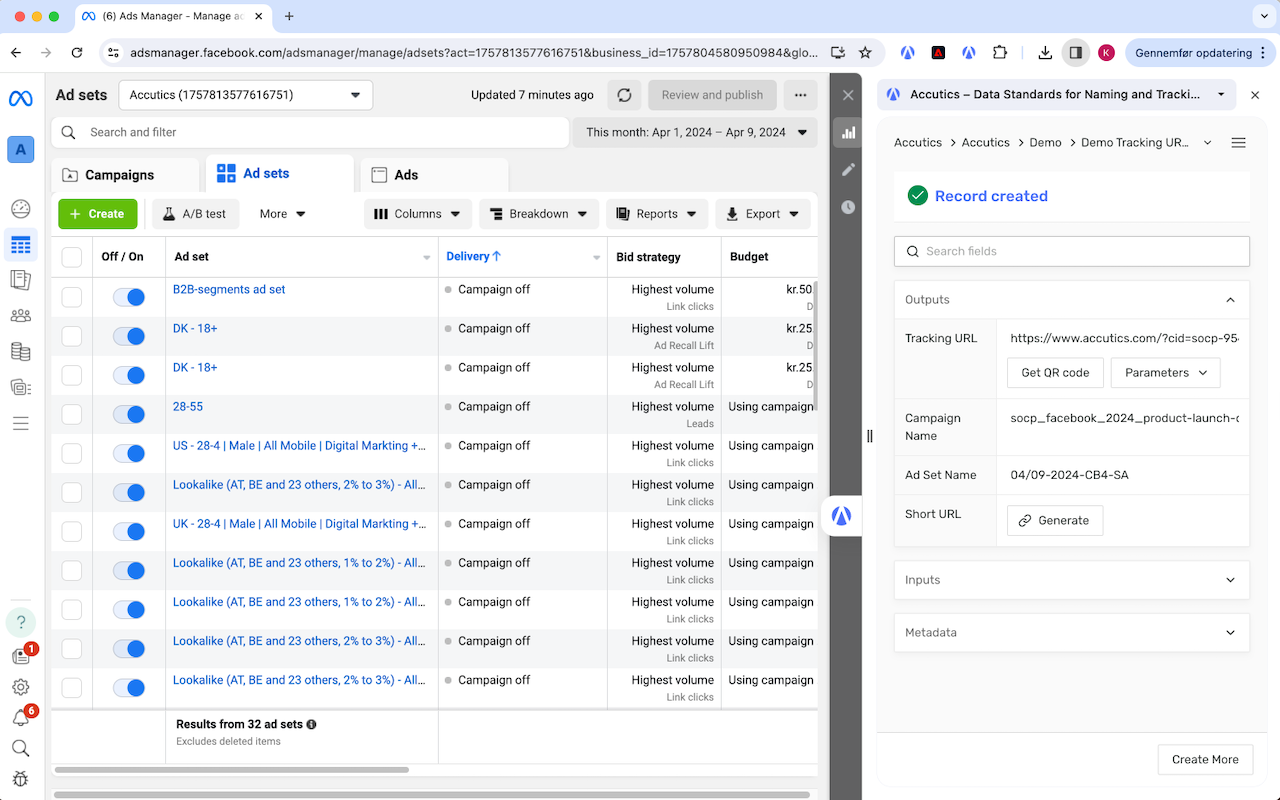Open Settings gear icon in sidebar
1280x800 pixels.
(21, 687)
